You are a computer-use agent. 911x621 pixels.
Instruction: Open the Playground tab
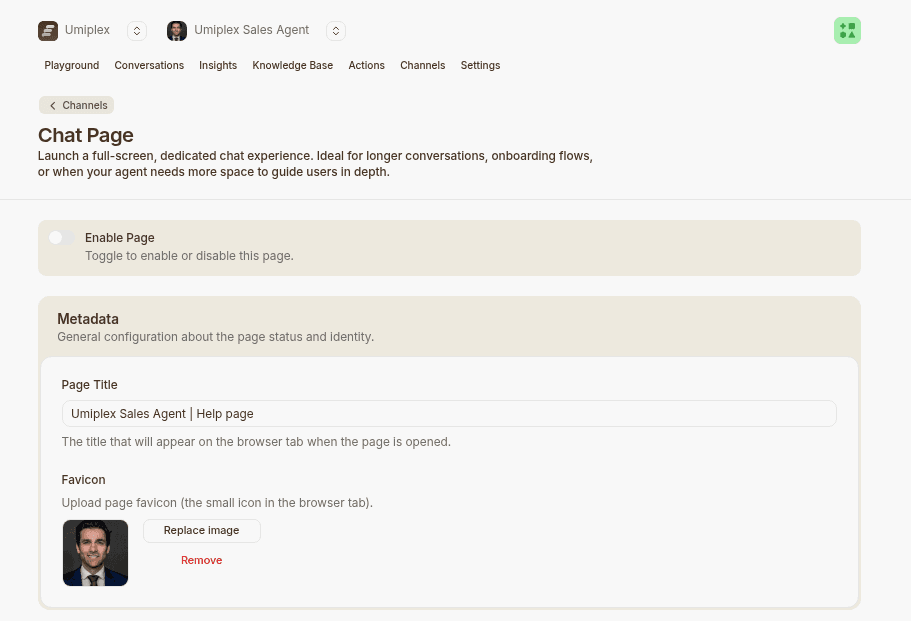(72, 65)
